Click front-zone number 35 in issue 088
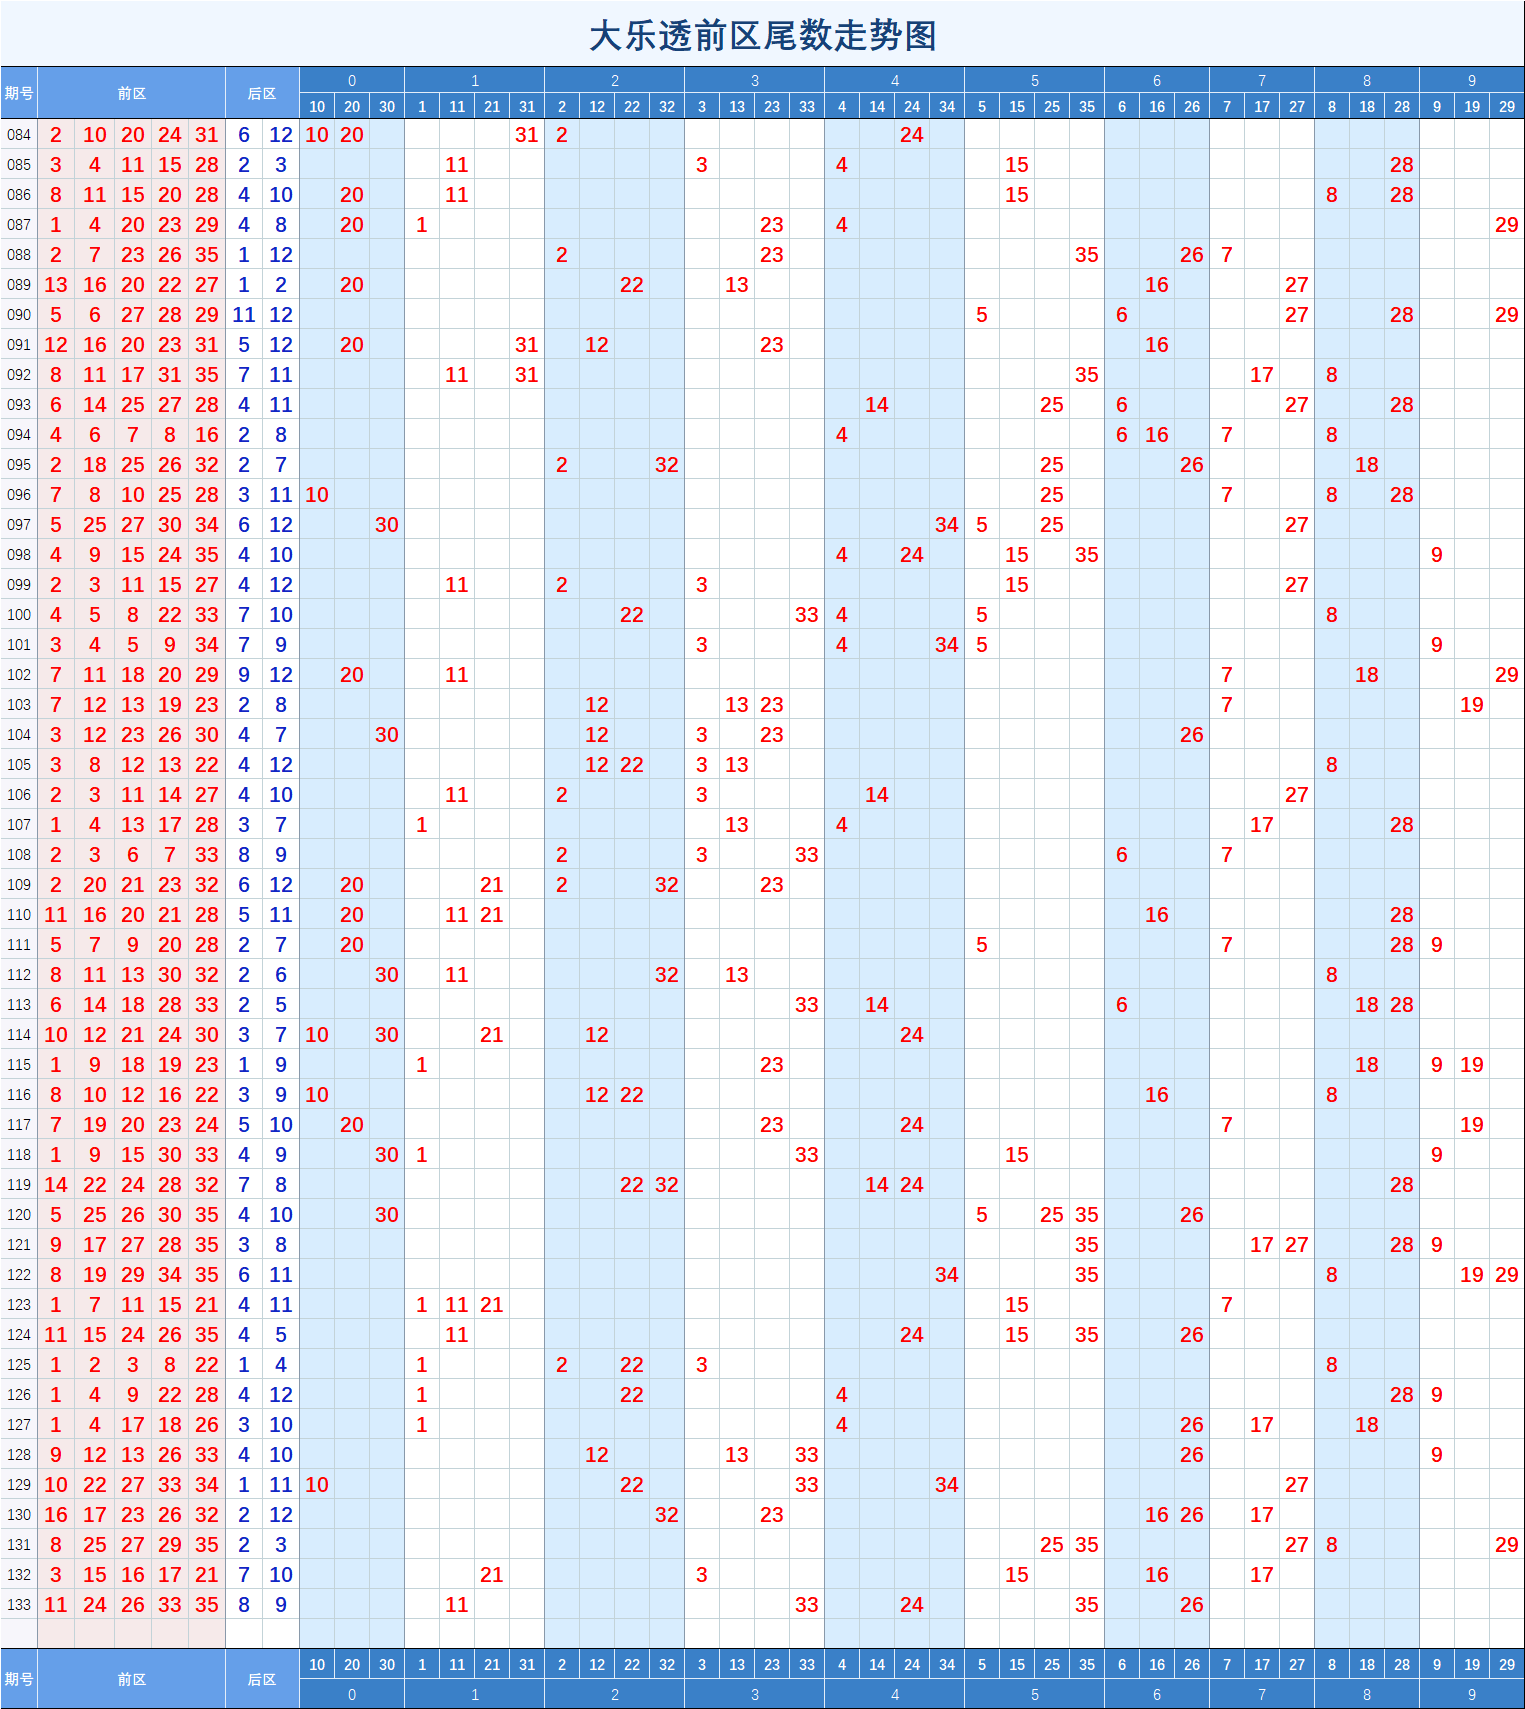 coord(207,255)
